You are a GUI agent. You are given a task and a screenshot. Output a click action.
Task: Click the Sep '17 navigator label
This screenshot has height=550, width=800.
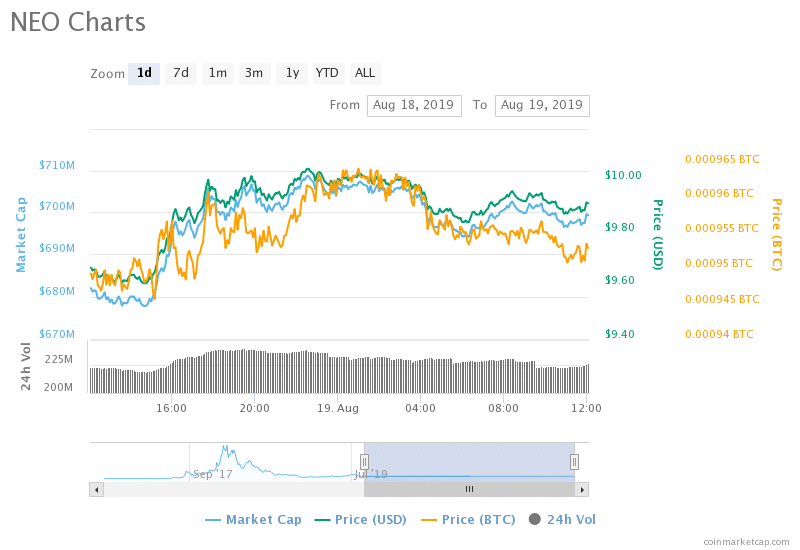pyautogui.click(x=212, y=474)
